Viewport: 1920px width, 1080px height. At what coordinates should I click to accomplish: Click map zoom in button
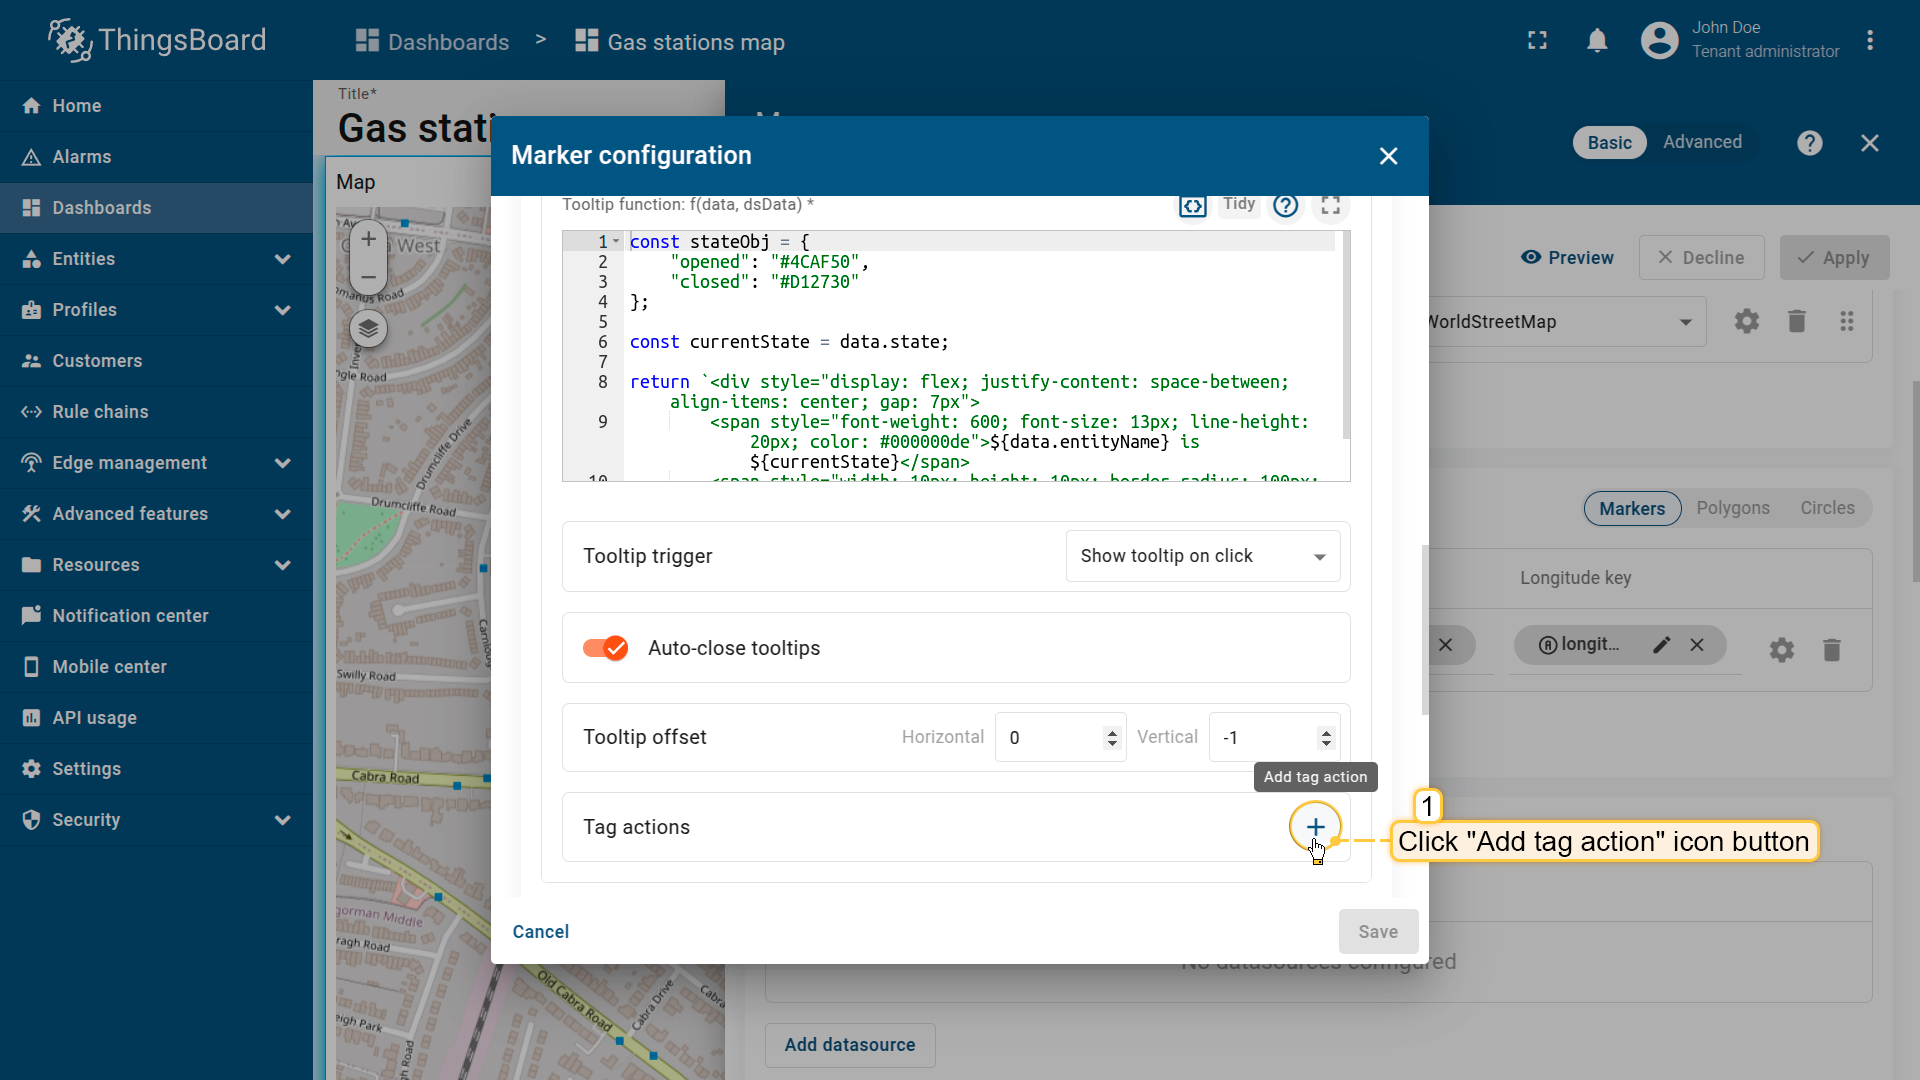click(x=368, y=239)
